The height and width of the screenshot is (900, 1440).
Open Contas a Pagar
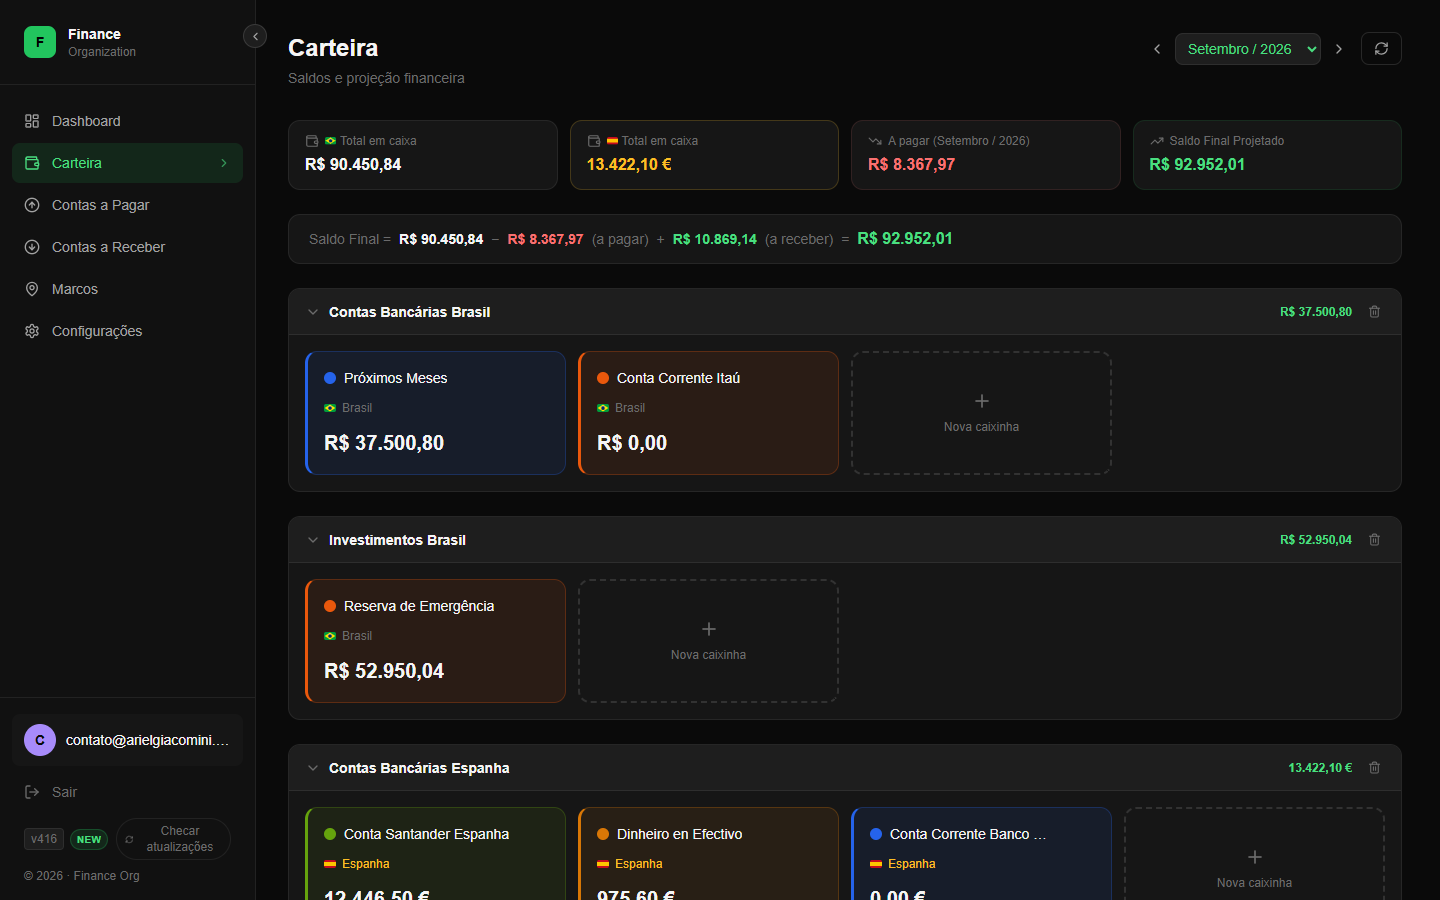tap(127, 205)
